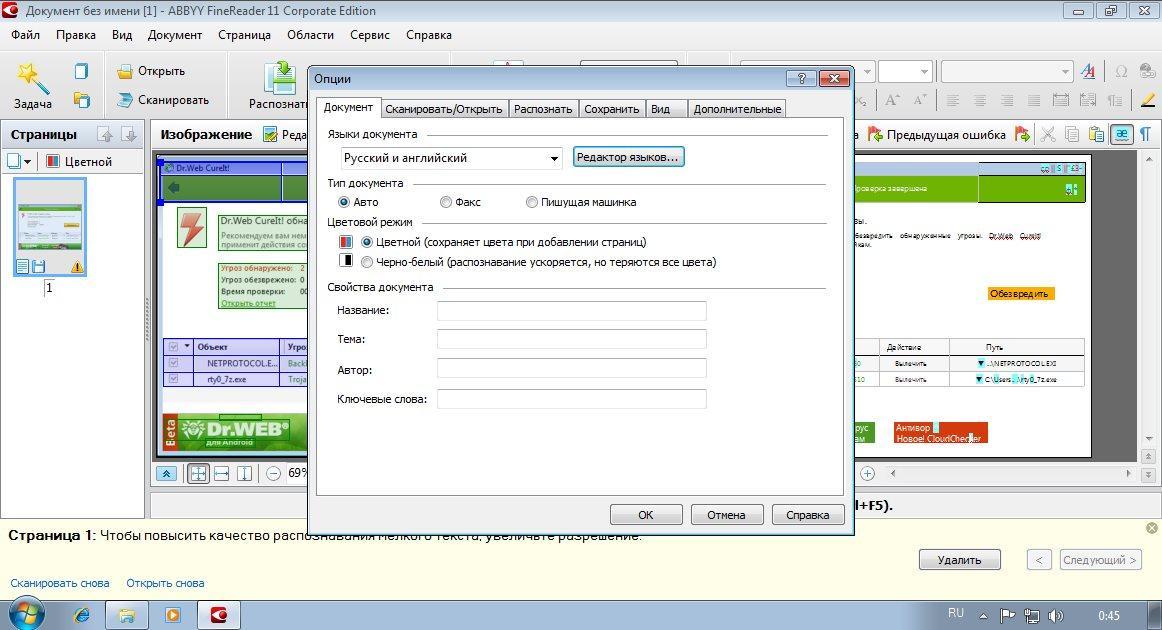Click the image edit icon next to Изображение
Screen dimensions: 1162x630
[270, 134]
